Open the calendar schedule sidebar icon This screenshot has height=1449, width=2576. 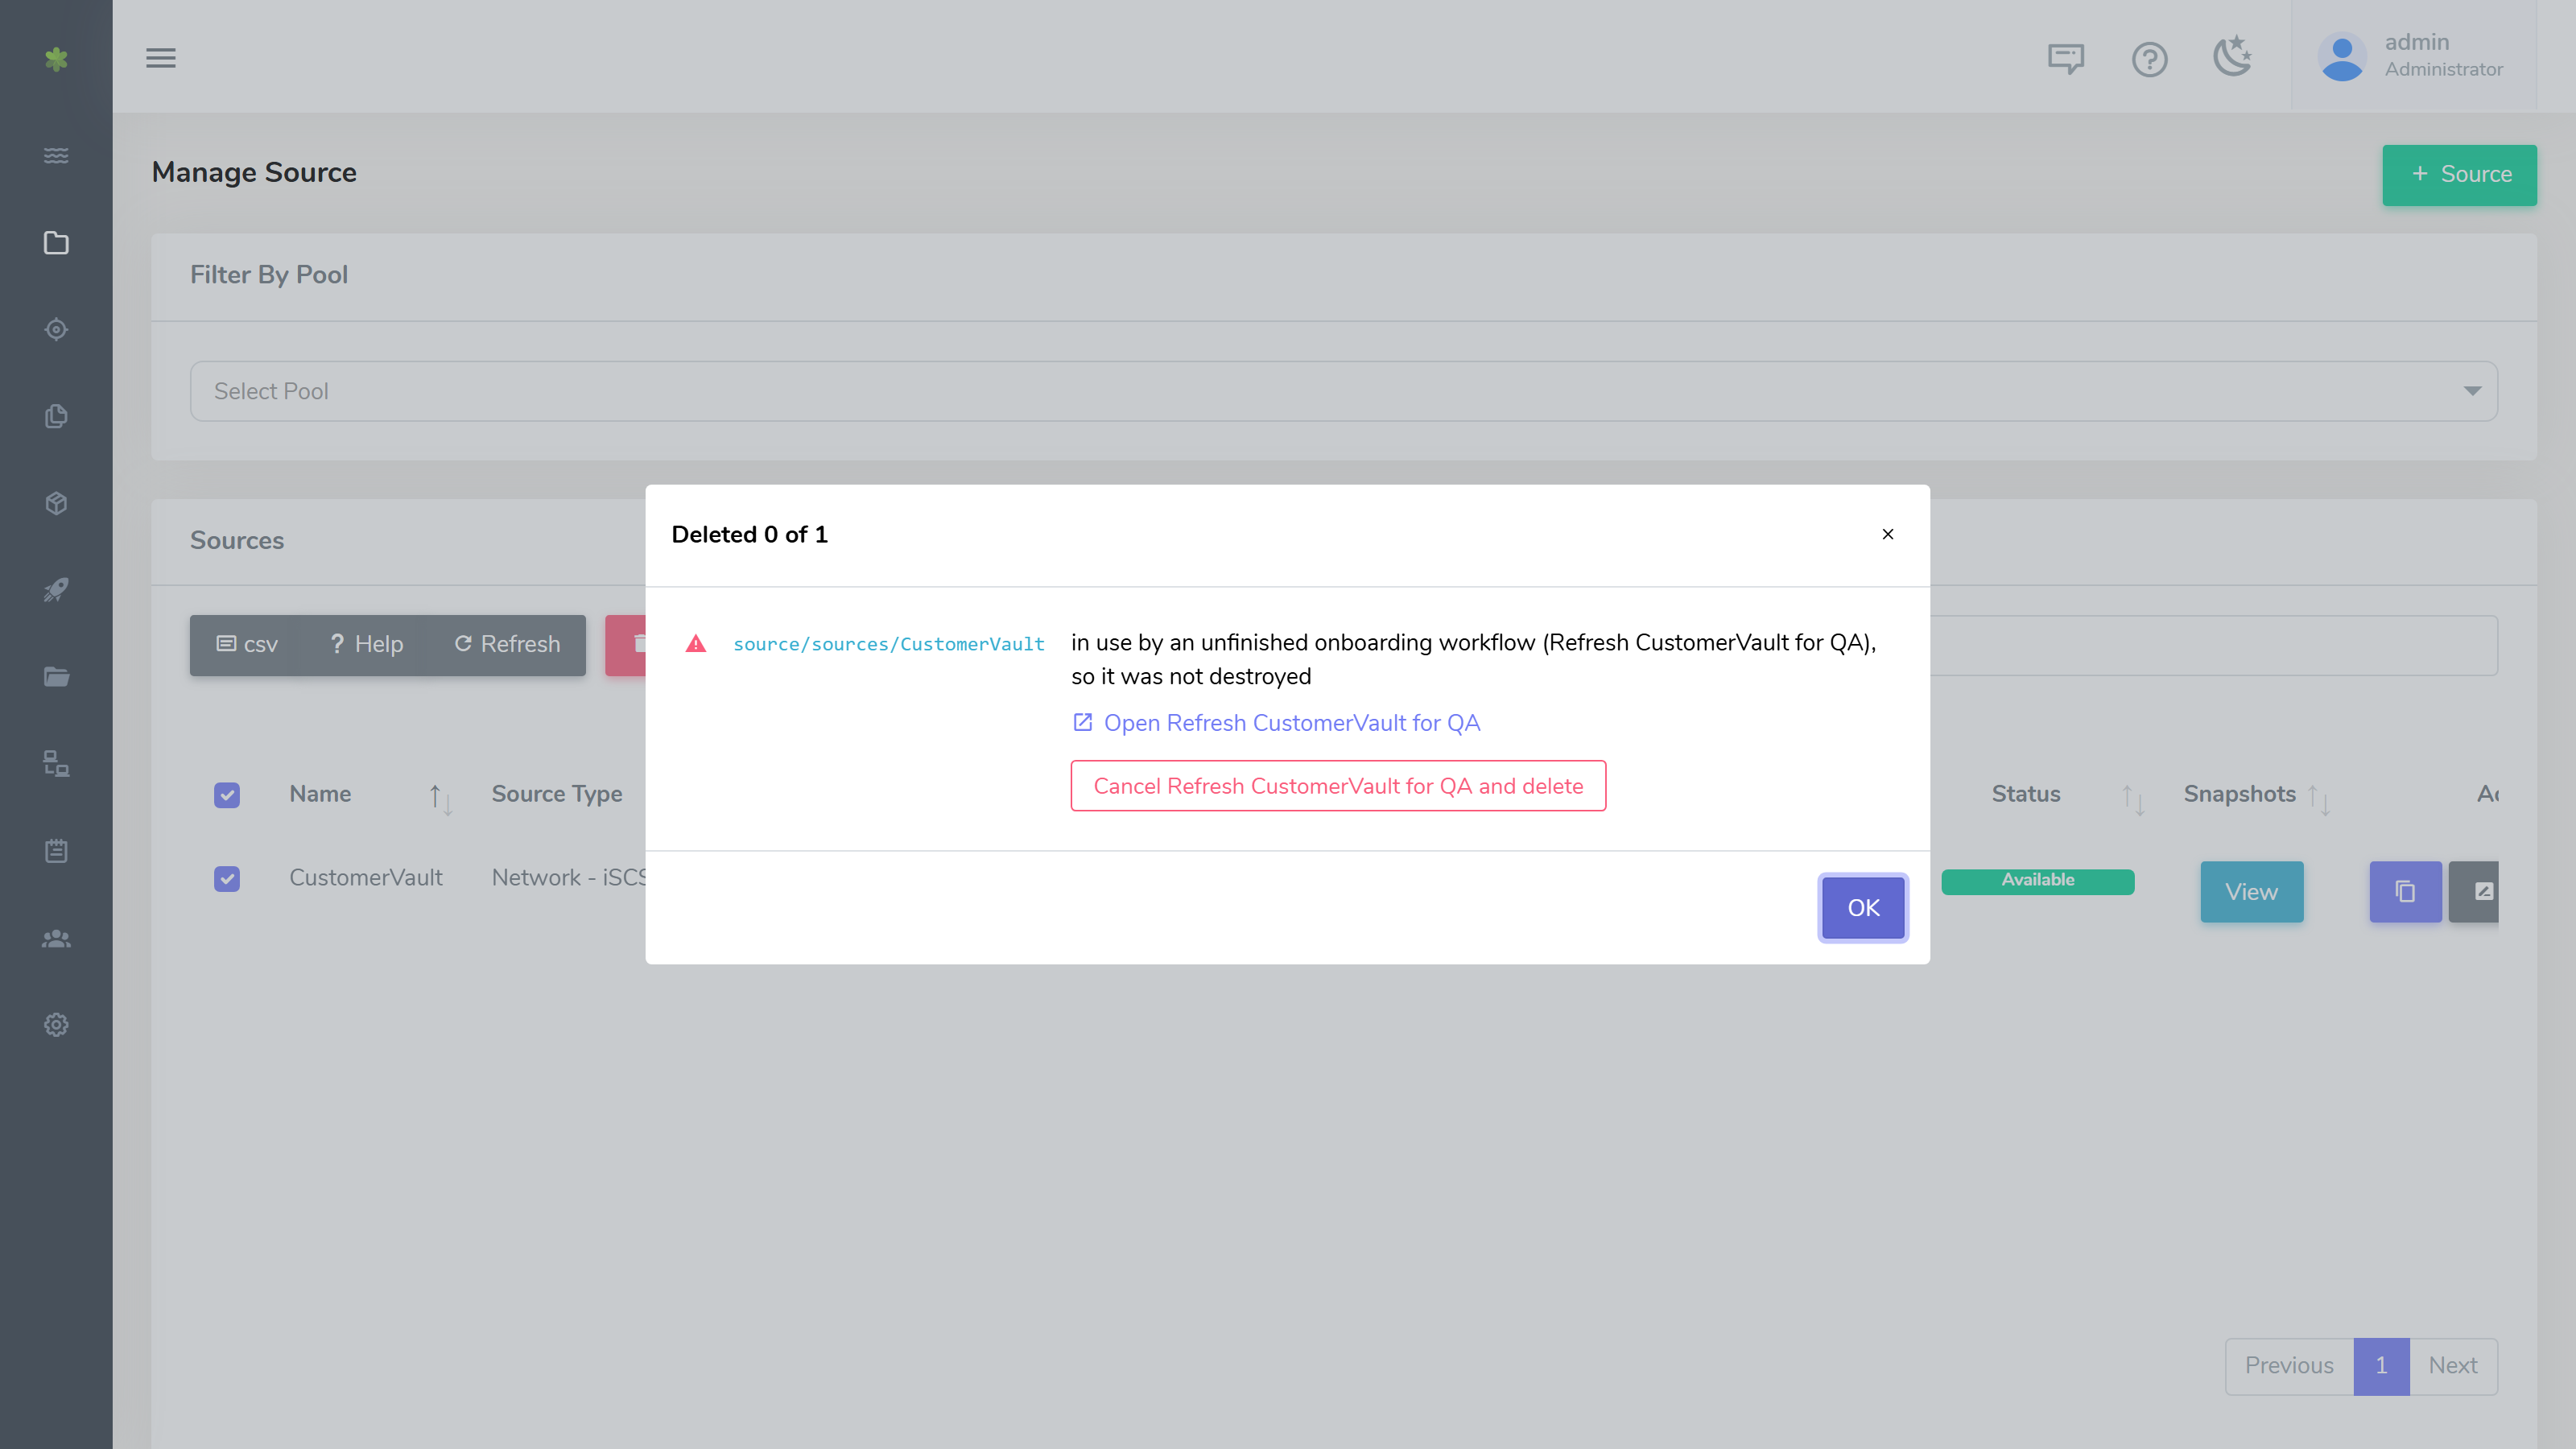coord(56,851)
